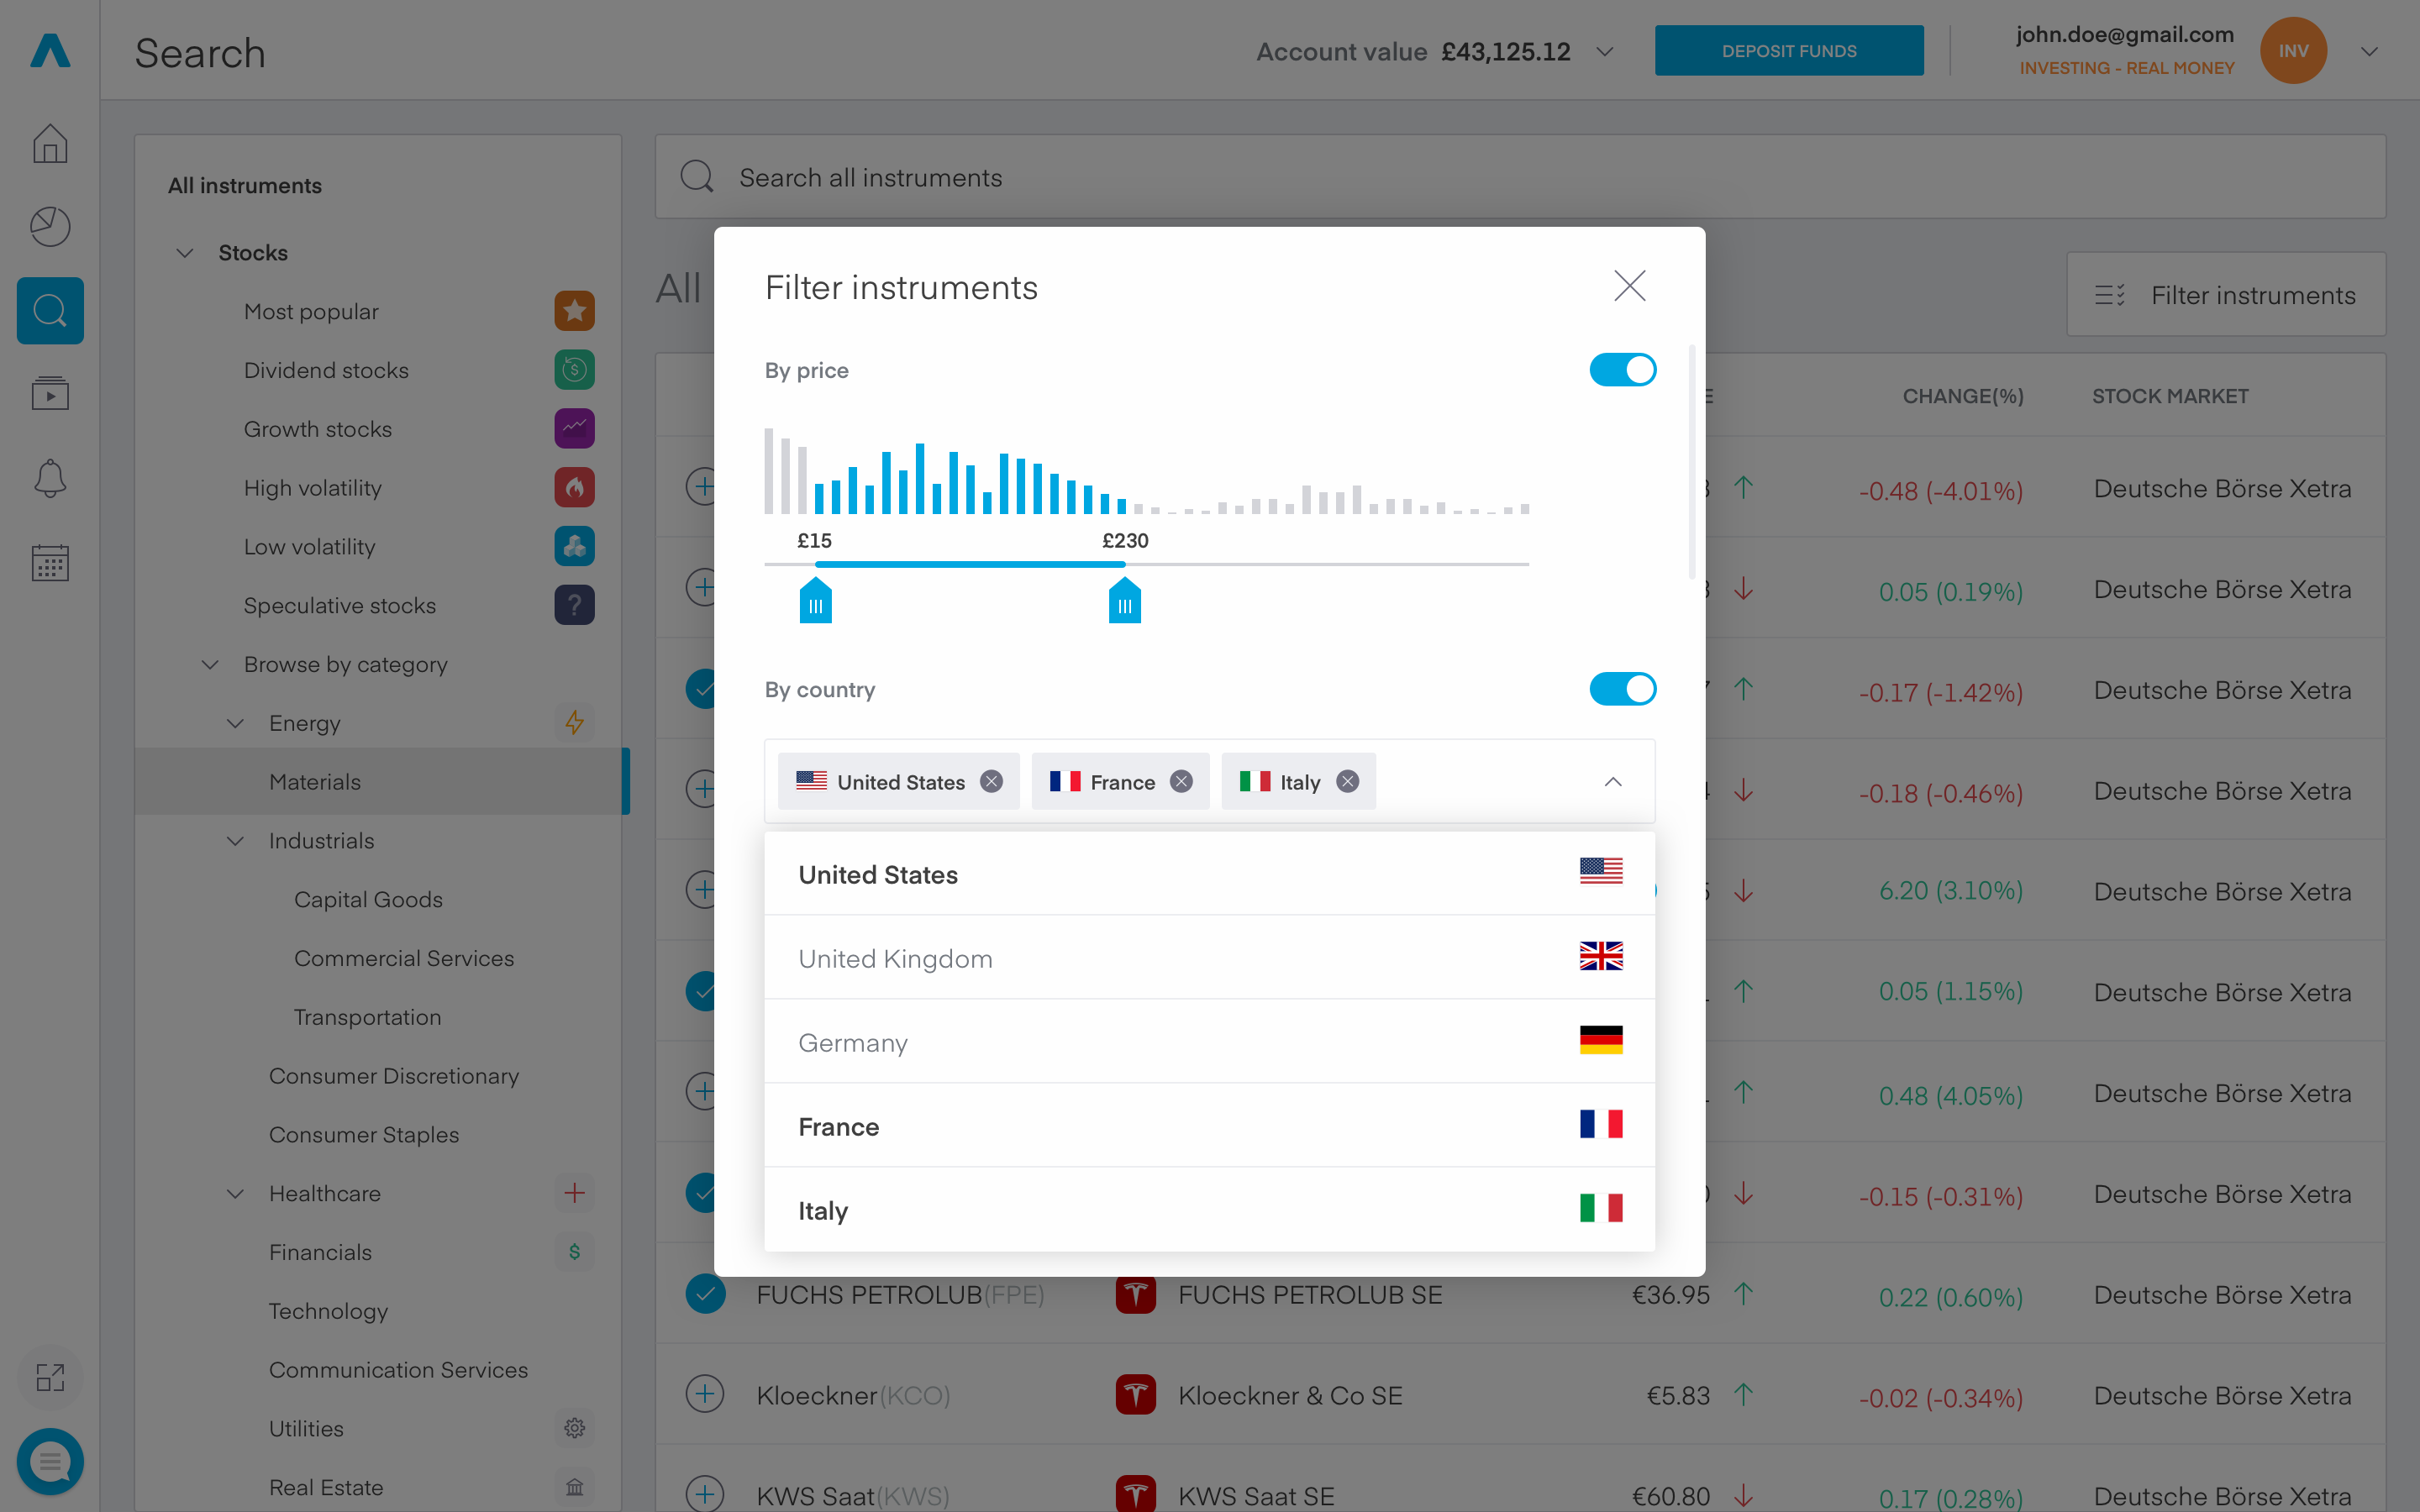Image resolution: width=2420 pixels, height=1512 pixels.
Task: Open the user profile dropdown arrow
Action: (x=2369, y=51)
